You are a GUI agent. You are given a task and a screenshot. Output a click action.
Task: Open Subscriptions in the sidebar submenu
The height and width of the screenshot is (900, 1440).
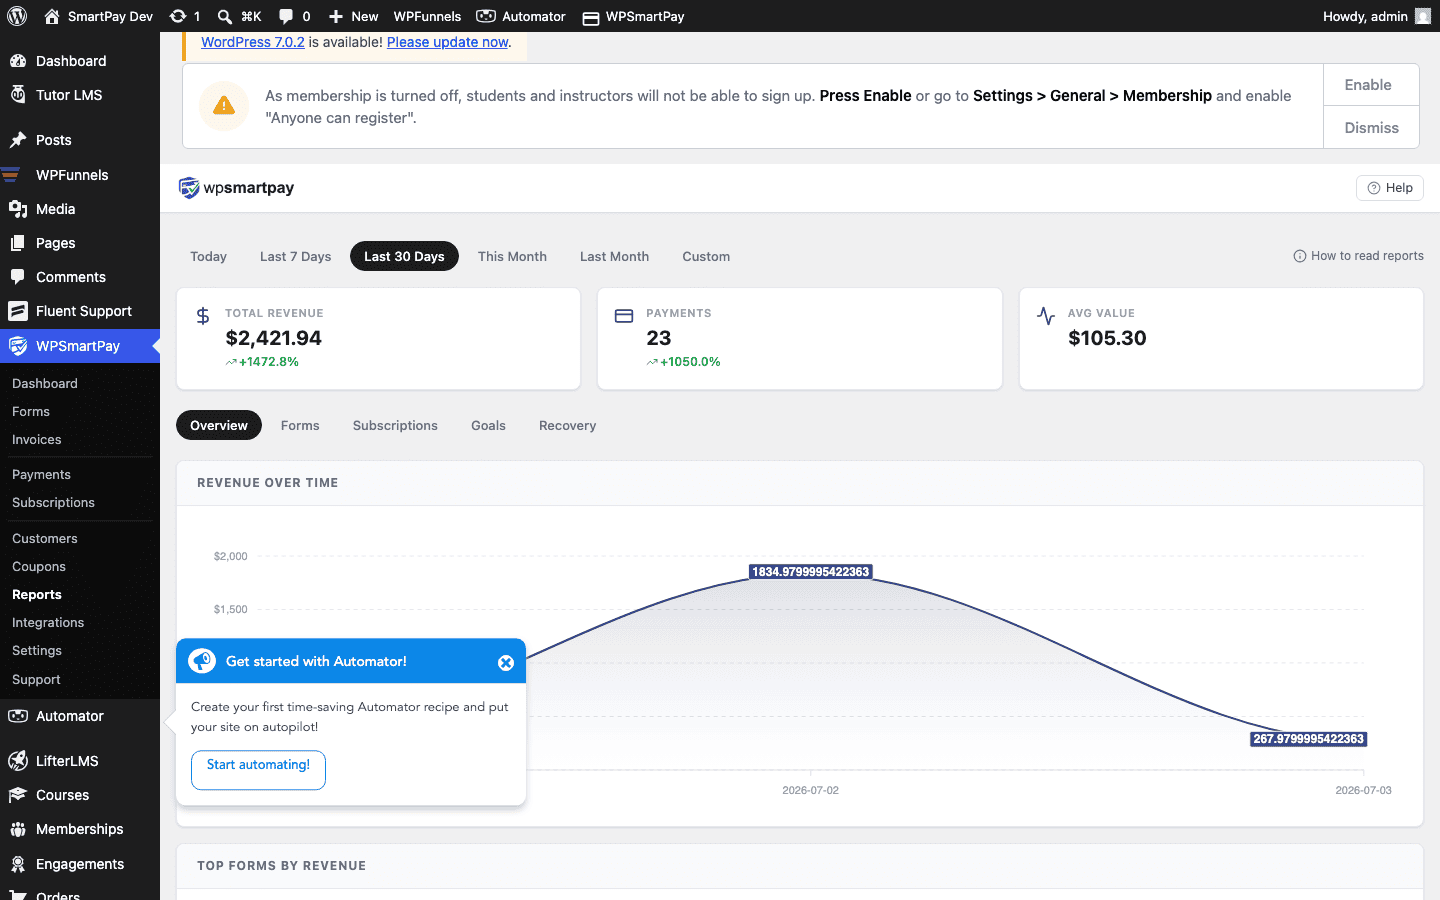tap(53, 502)
